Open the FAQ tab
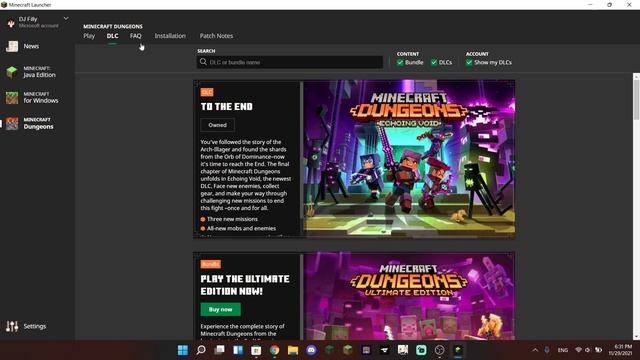This screenshot has width=640, height=360. pyautogui.click(x=136, y=36)
